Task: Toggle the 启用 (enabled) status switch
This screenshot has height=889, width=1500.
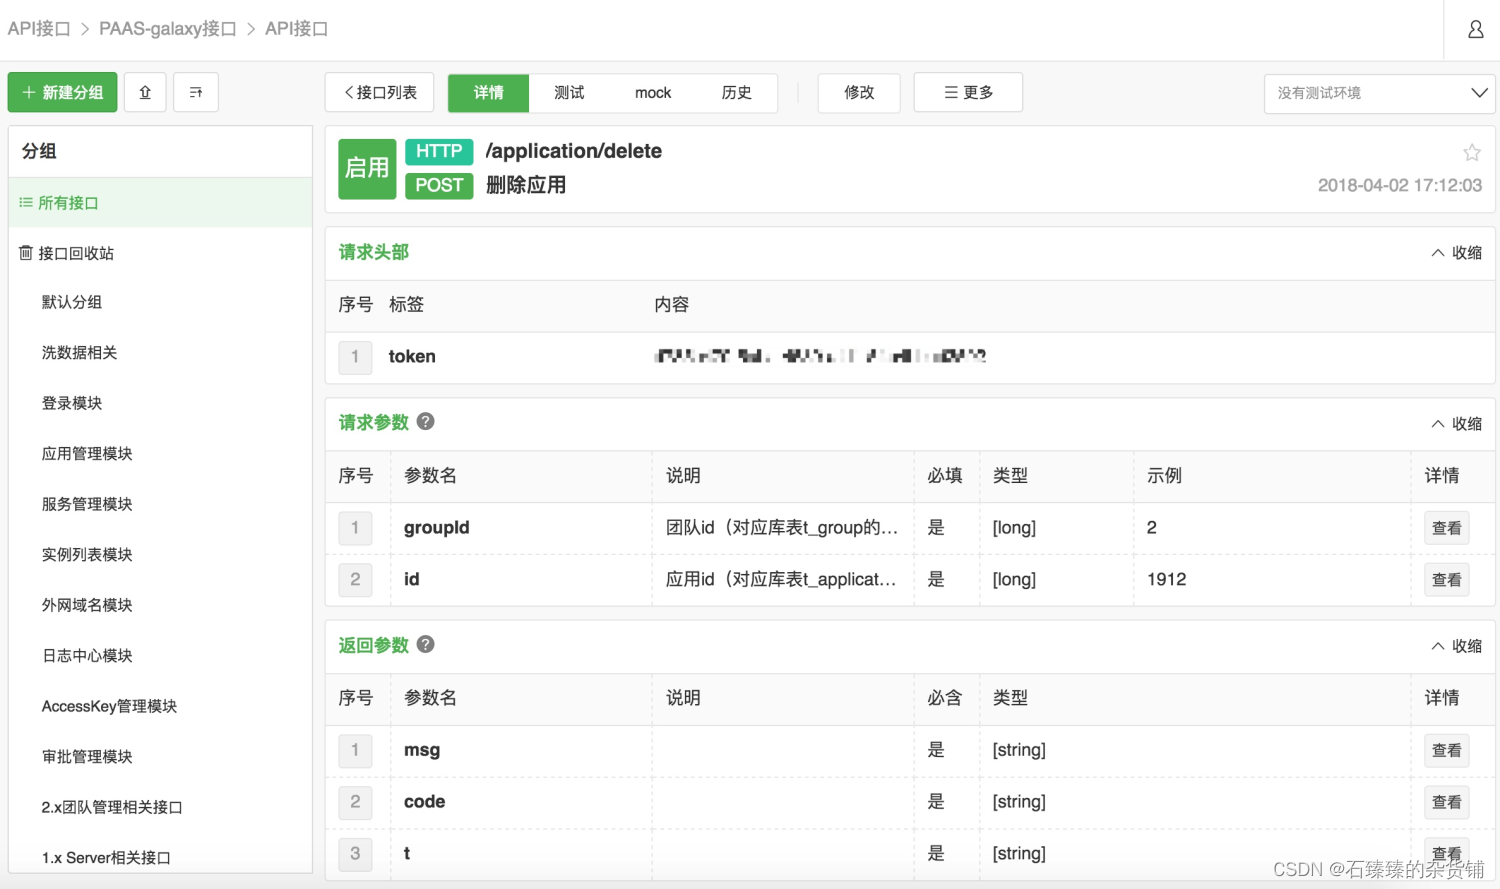Action: point(367,168)
